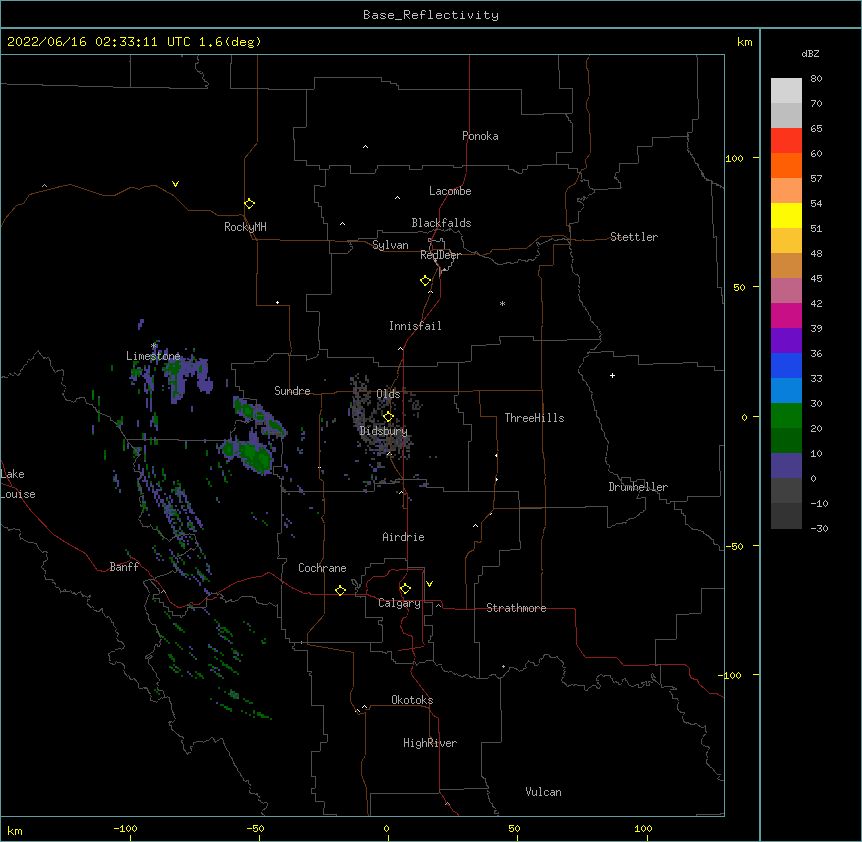The height and width of the screenshot is (842, 862).
Task: Click the Sundre town label
Action: click(x=292, y=391)
